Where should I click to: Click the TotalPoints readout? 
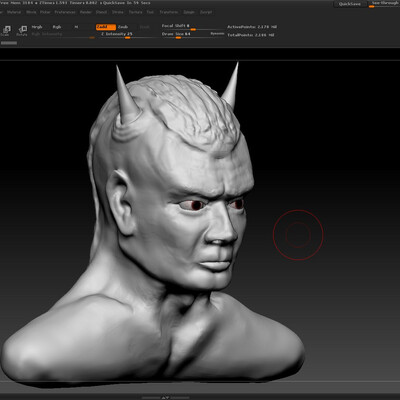coord(251,35)
